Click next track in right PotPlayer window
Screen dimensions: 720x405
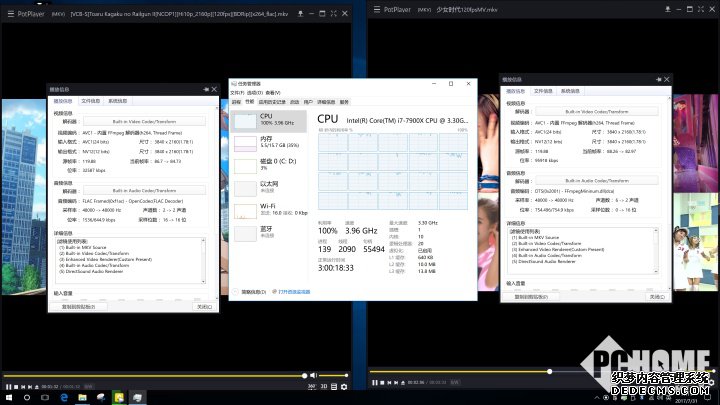(x=396, y=382)
